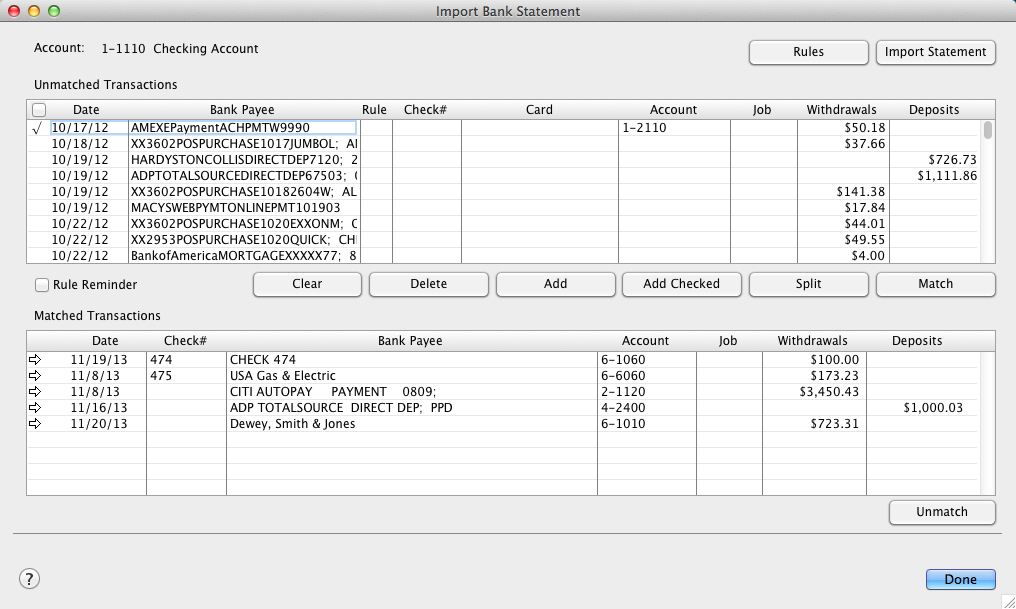Uncheck the AMEX payment row checkmark
The image size is (1016, 609).
[x=37, y=128]
